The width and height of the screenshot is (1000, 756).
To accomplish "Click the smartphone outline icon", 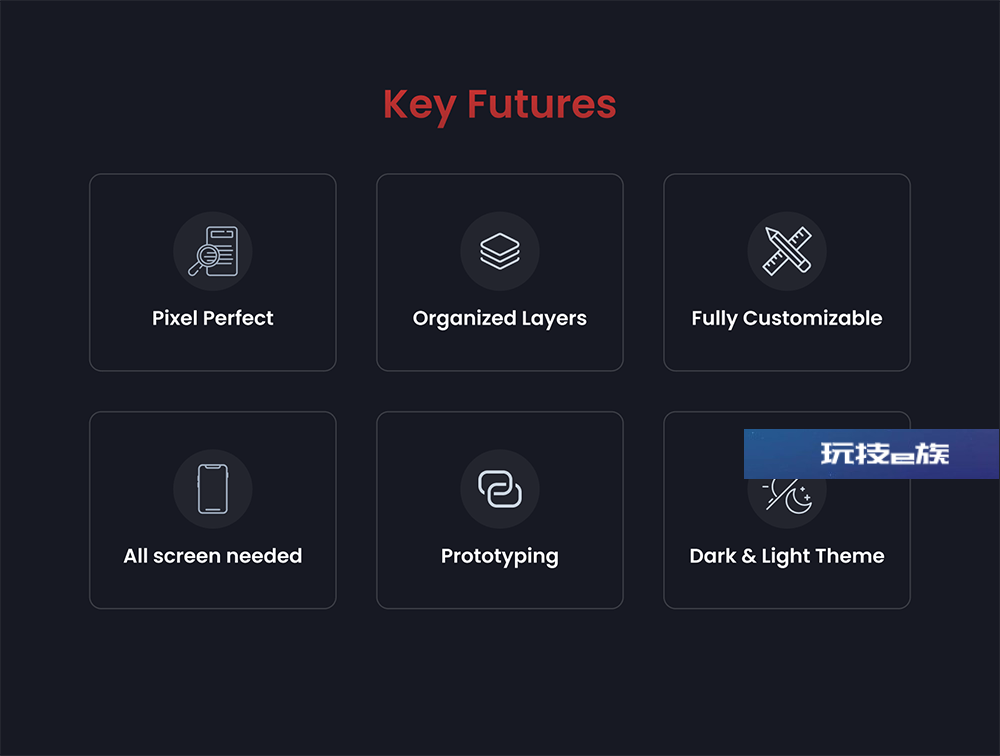I will click(213, 489).
